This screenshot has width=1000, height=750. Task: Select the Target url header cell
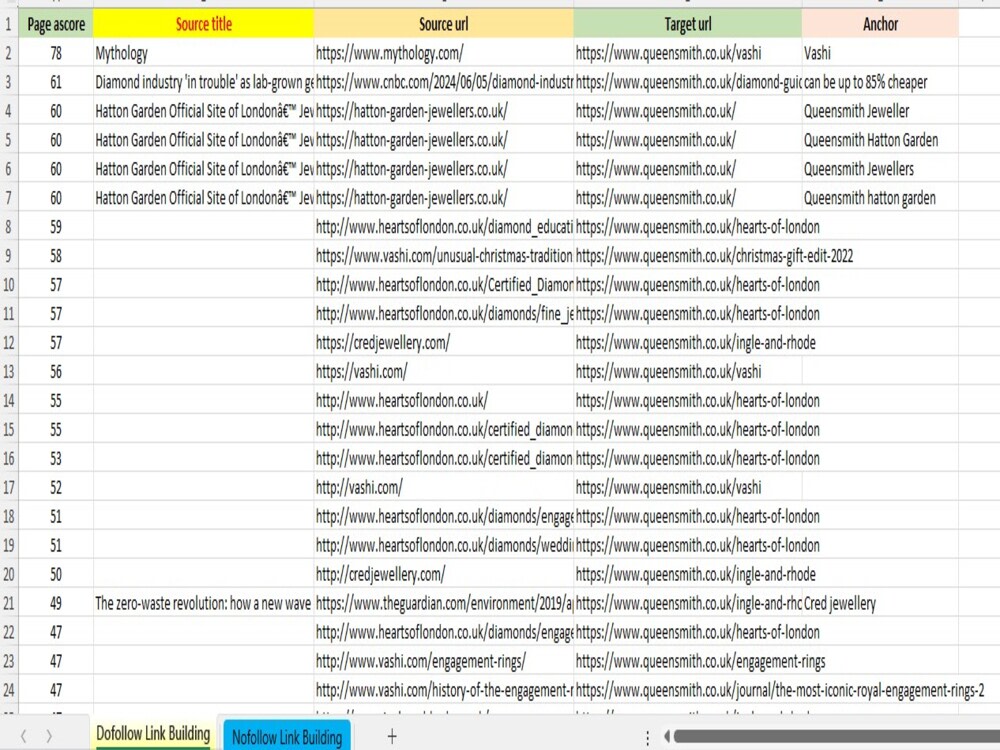[x=688, y=24]
